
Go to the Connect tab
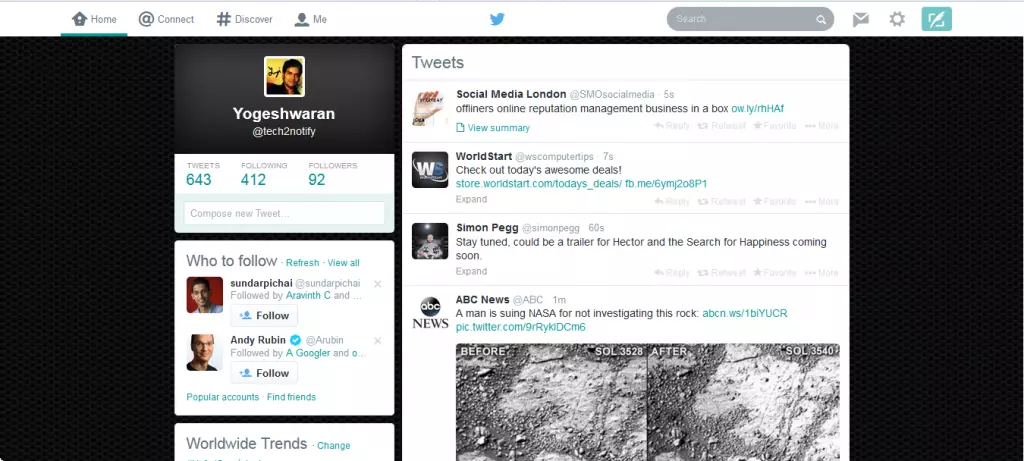pos(166,19)
